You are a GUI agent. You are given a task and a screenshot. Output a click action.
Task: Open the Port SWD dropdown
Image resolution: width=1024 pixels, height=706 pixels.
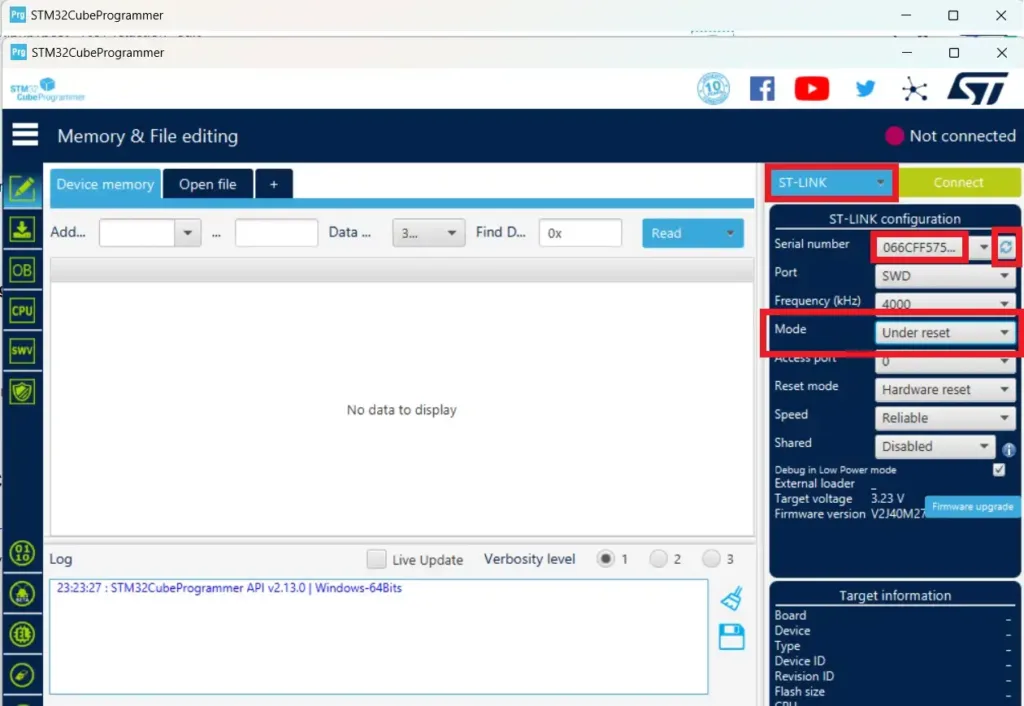click(945, 276)
